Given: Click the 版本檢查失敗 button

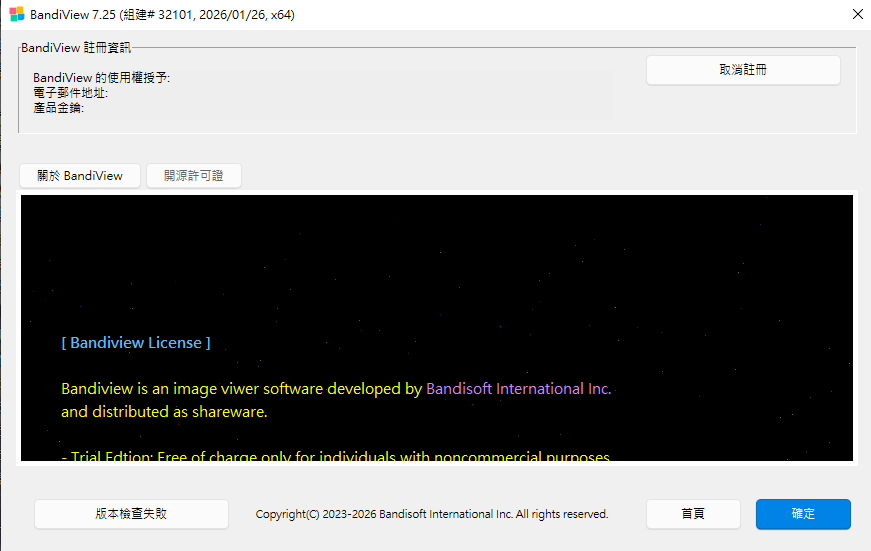Looking at the screenshot, I should (x=131, y=514).
